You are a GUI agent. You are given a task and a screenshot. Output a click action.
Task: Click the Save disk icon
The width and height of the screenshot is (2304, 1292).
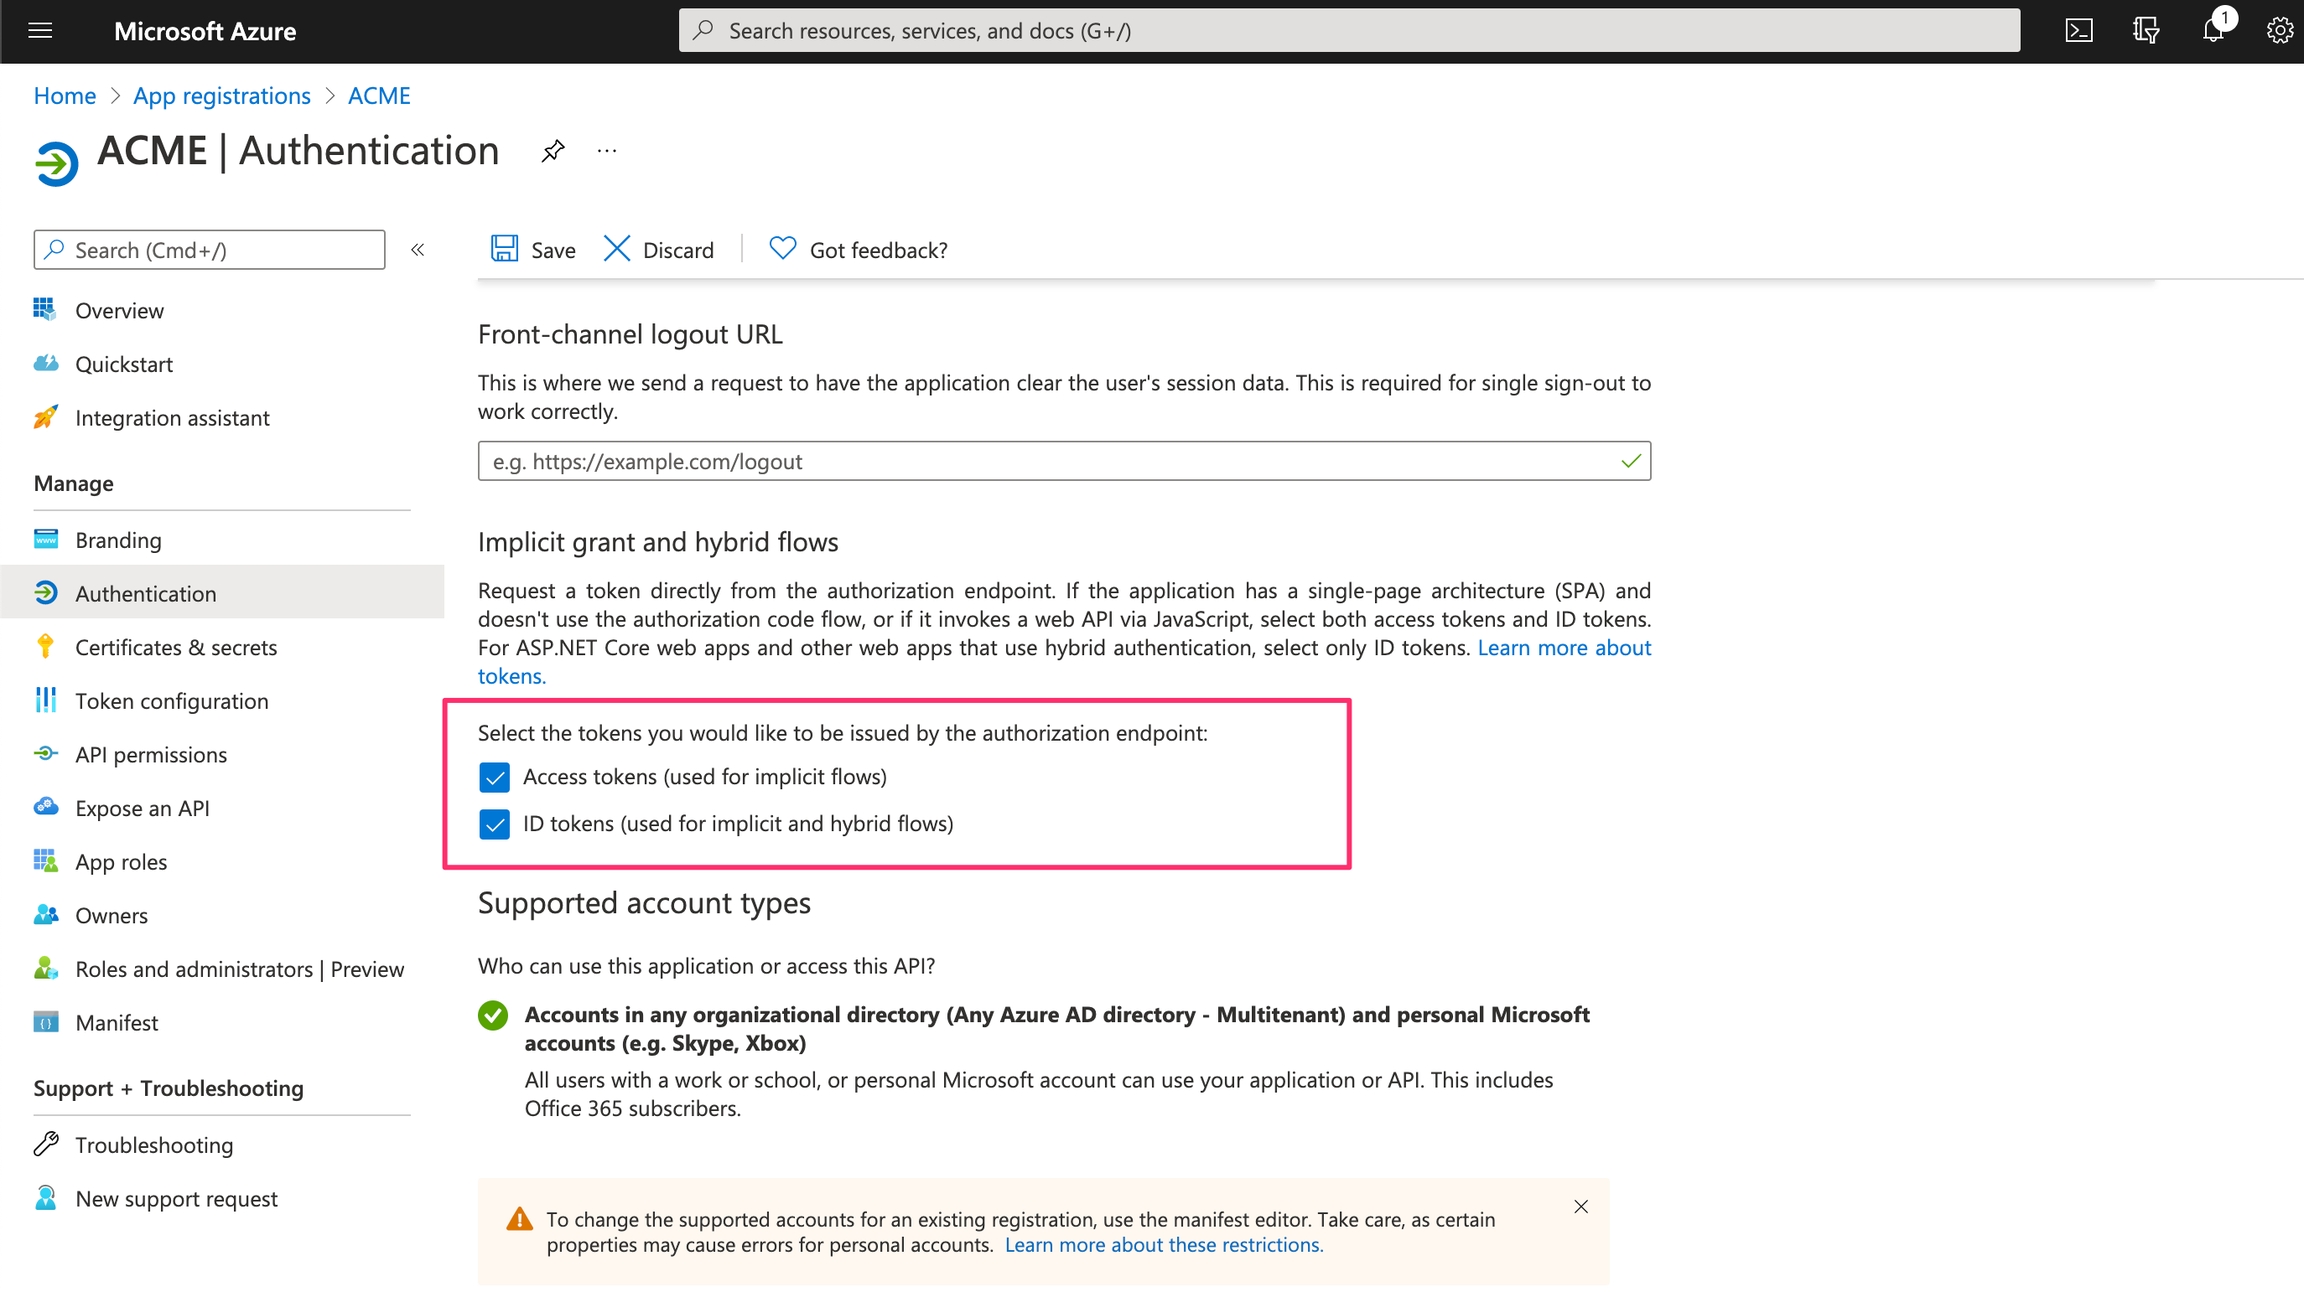point(505,249)
